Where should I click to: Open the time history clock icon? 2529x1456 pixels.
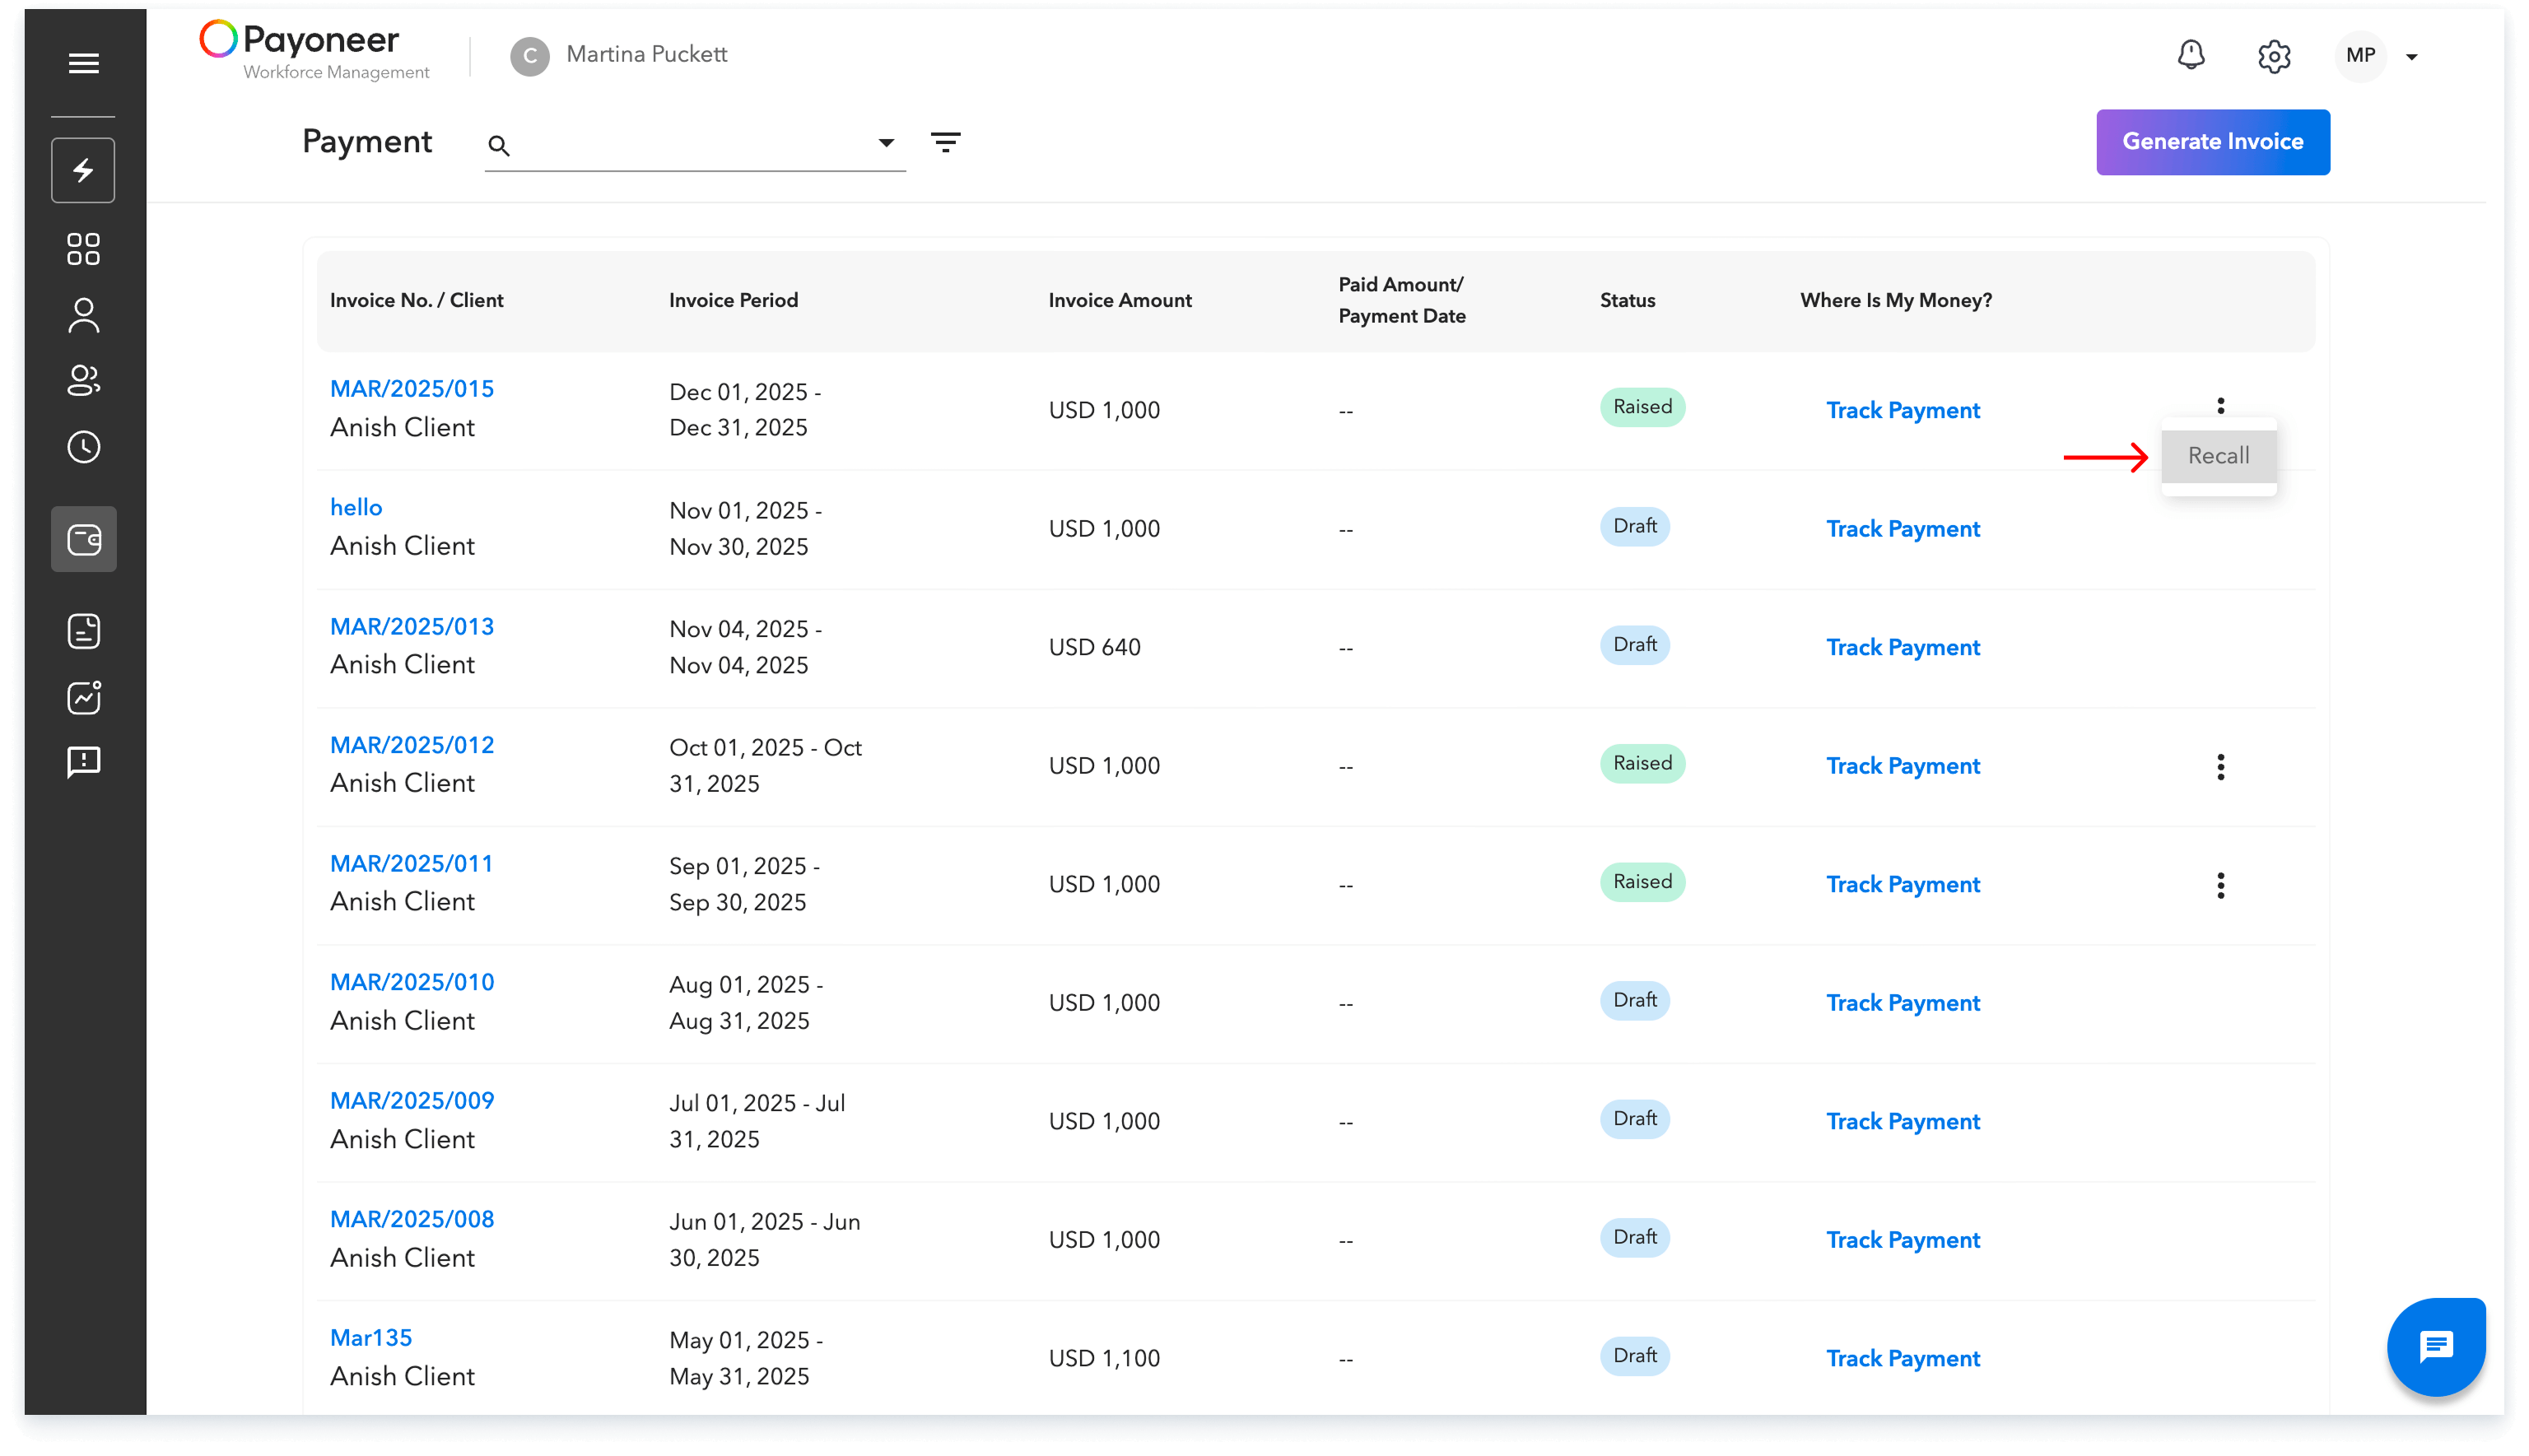click(83, 447)
